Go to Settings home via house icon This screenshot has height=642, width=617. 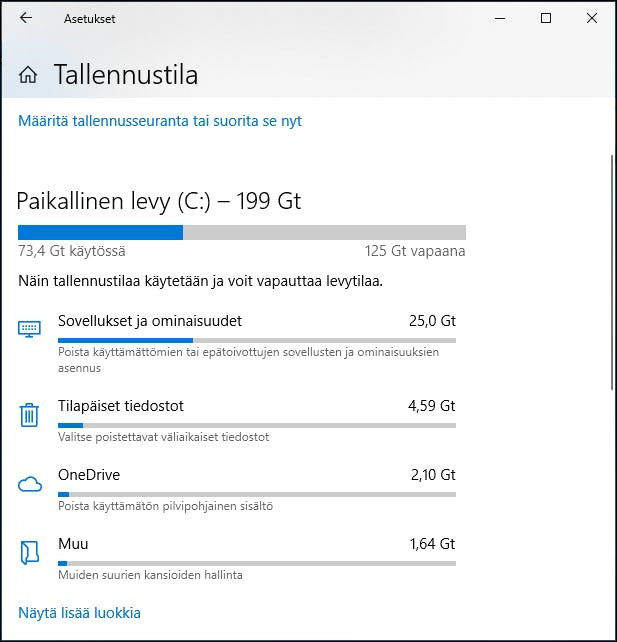point(28,75)
